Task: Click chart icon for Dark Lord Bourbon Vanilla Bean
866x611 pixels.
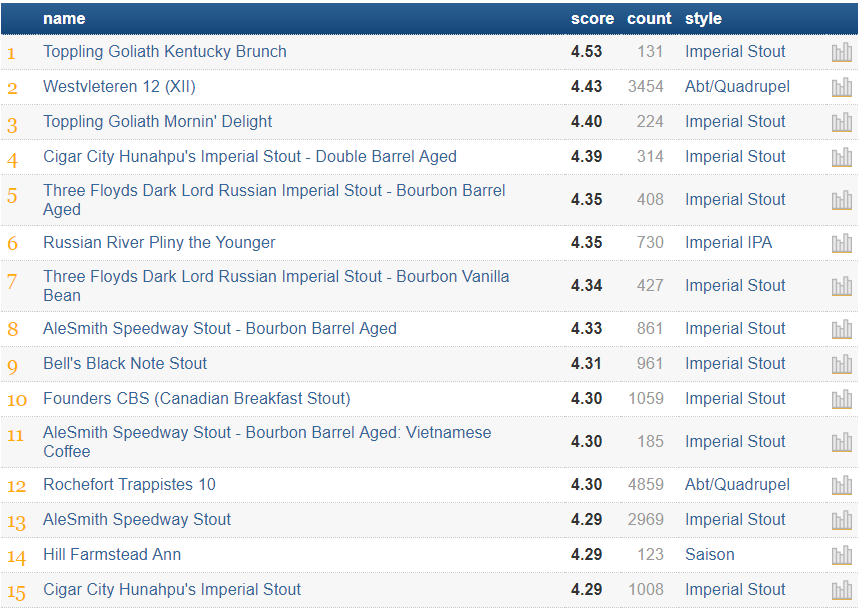Action: point(842,286)
